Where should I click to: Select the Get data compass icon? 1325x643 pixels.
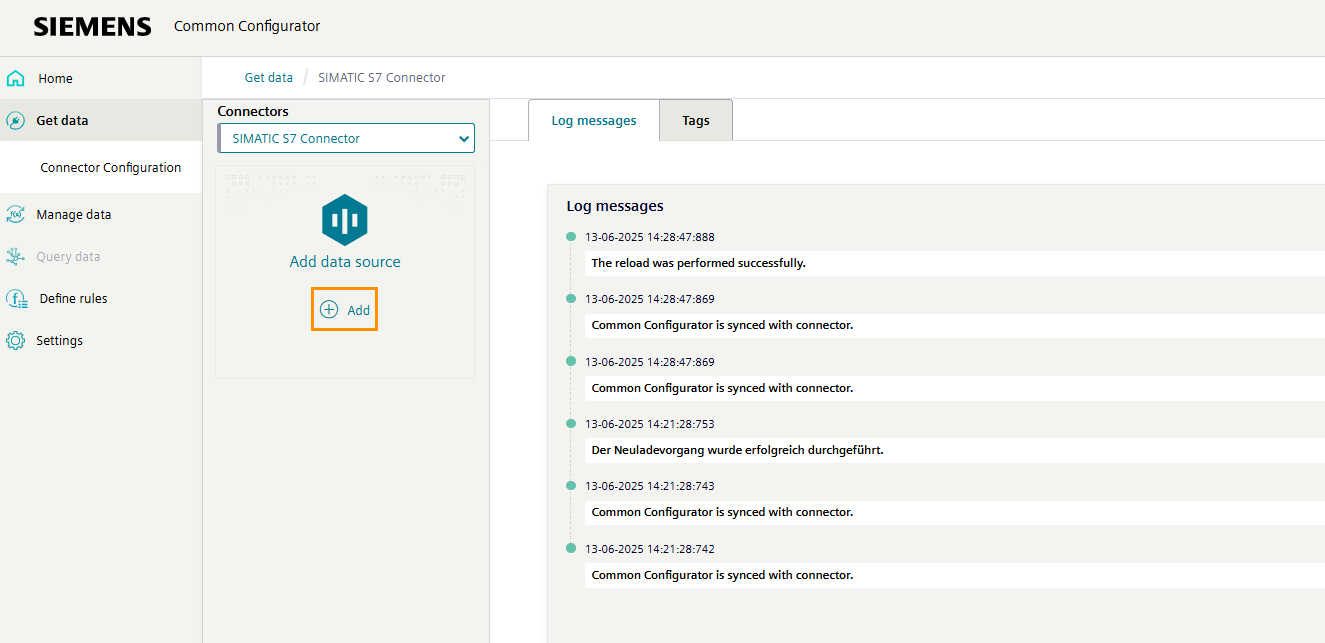[18, 119]
